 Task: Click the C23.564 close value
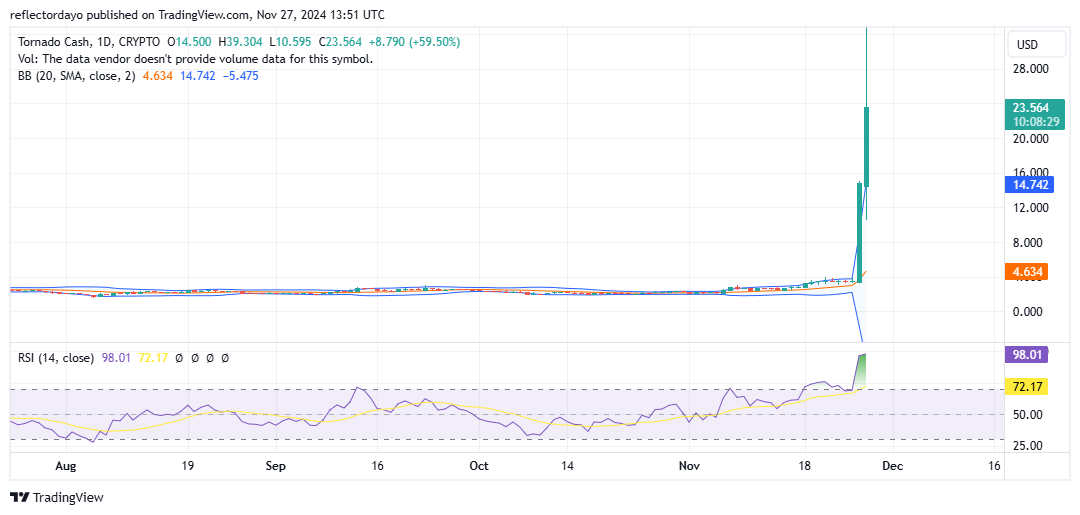tap(341, 42)
